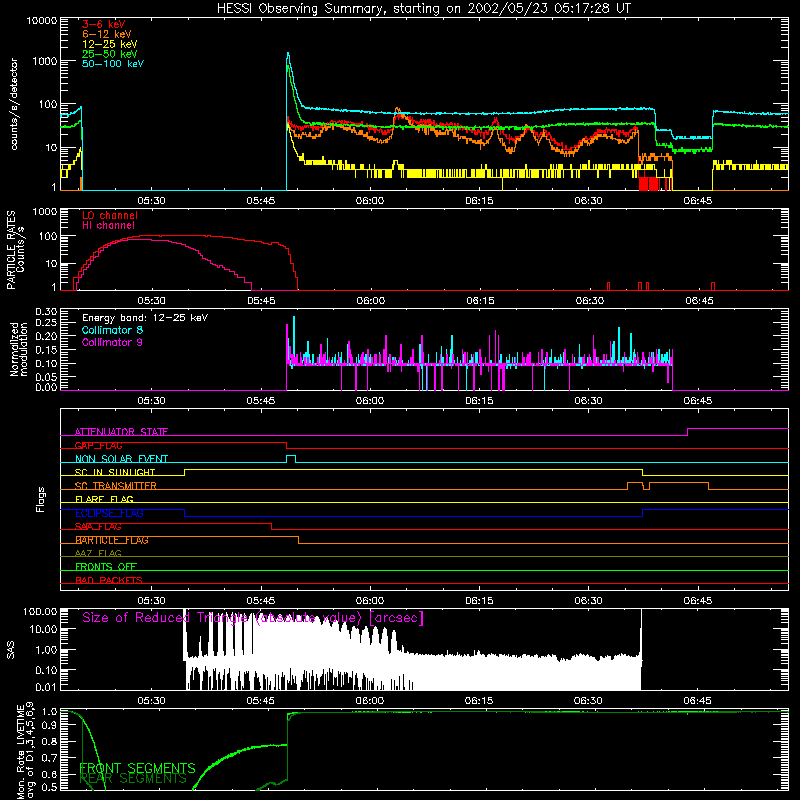Image resolution: width=800 pixels, height=800 pixels.
Task: Click the 06:15 label under modulation panel
Action: pyautogui.click(x=480, y=401)
